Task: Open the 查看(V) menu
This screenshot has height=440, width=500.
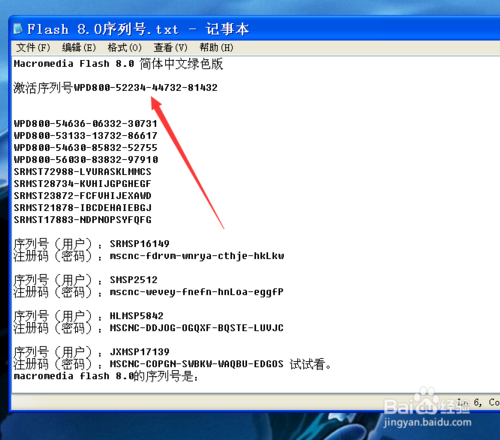Action: [x=171, y=48]
